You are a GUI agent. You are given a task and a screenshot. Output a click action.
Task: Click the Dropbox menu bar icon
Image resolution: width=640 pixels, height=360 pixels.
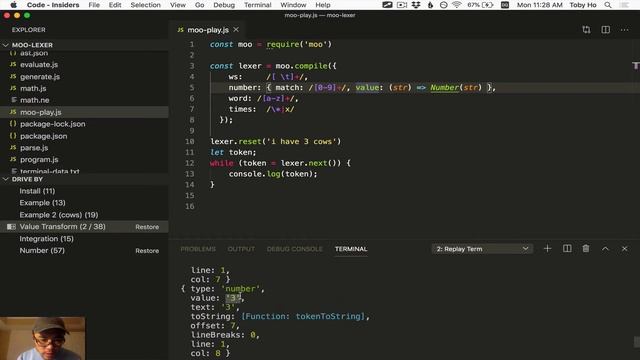(416, 5)
